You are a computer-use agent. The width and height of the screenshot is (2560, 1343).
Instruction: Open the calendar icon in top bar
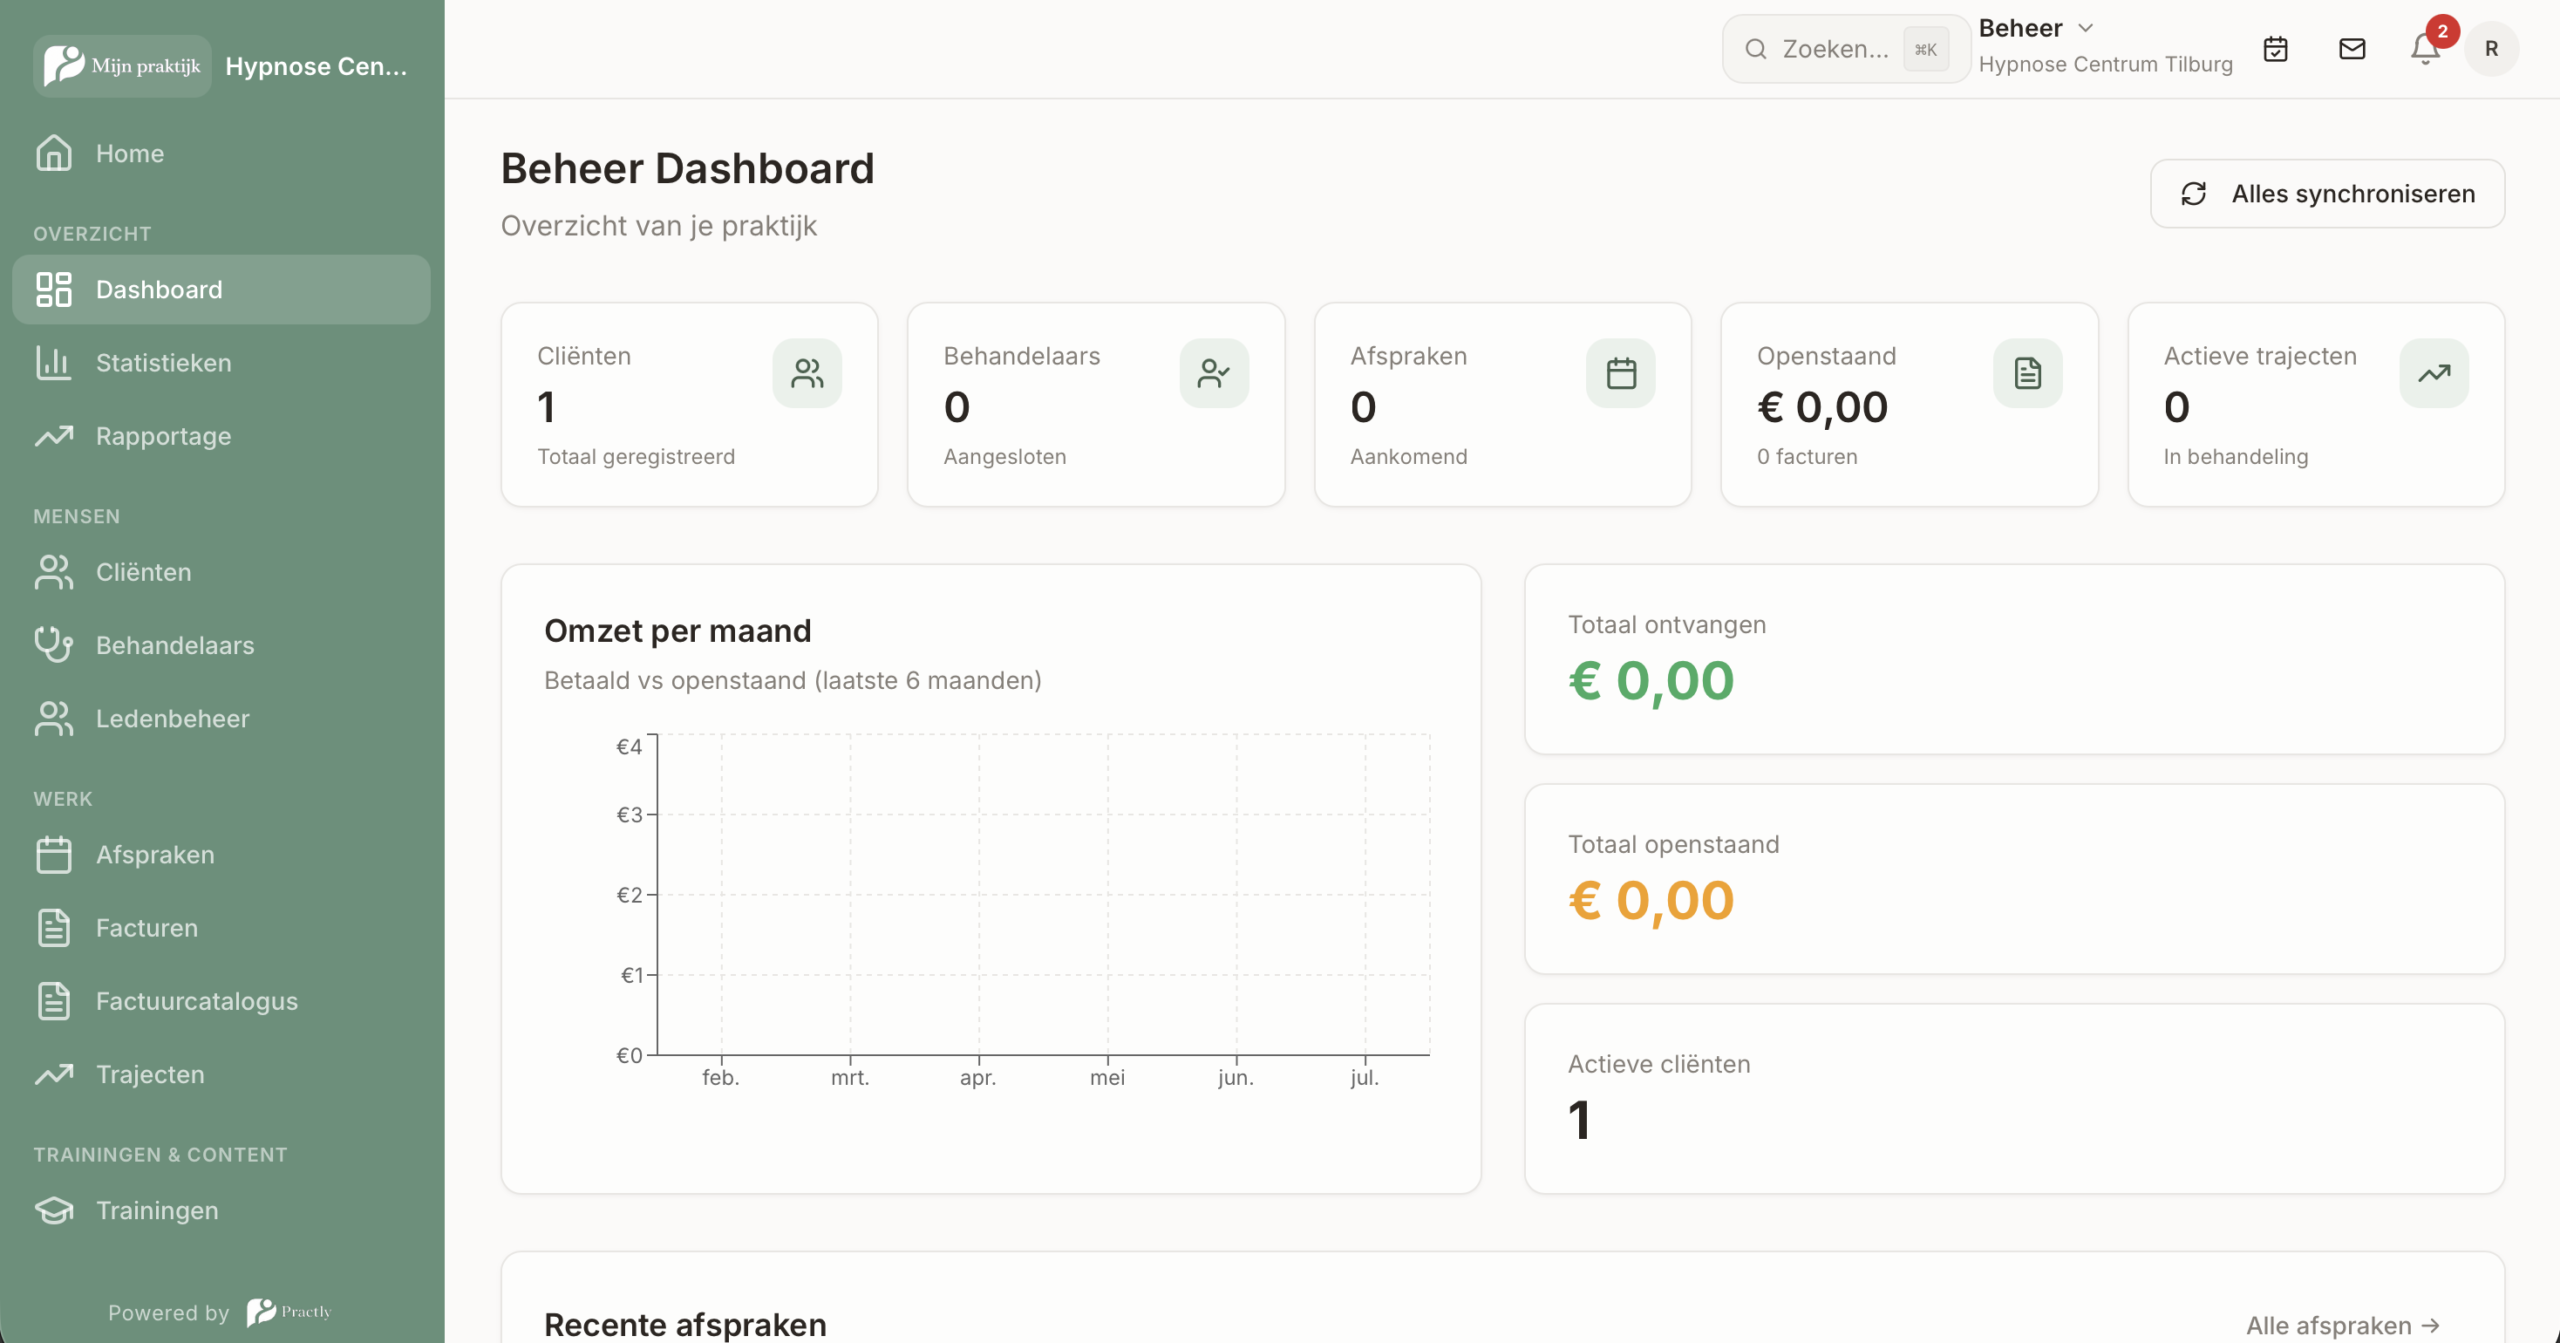2276,49
